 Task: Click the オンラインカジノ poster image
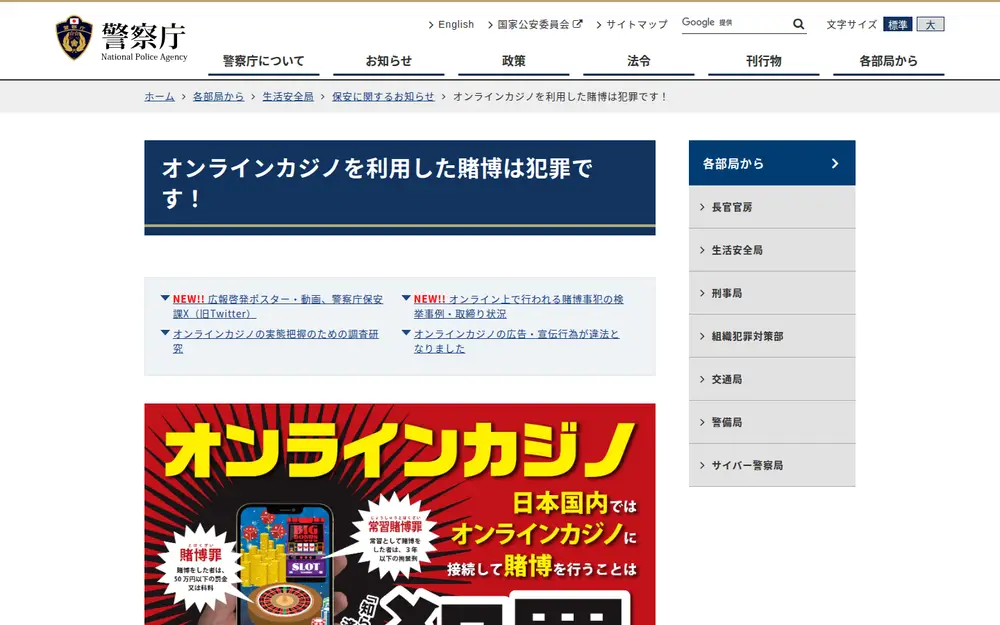[400, 514]
